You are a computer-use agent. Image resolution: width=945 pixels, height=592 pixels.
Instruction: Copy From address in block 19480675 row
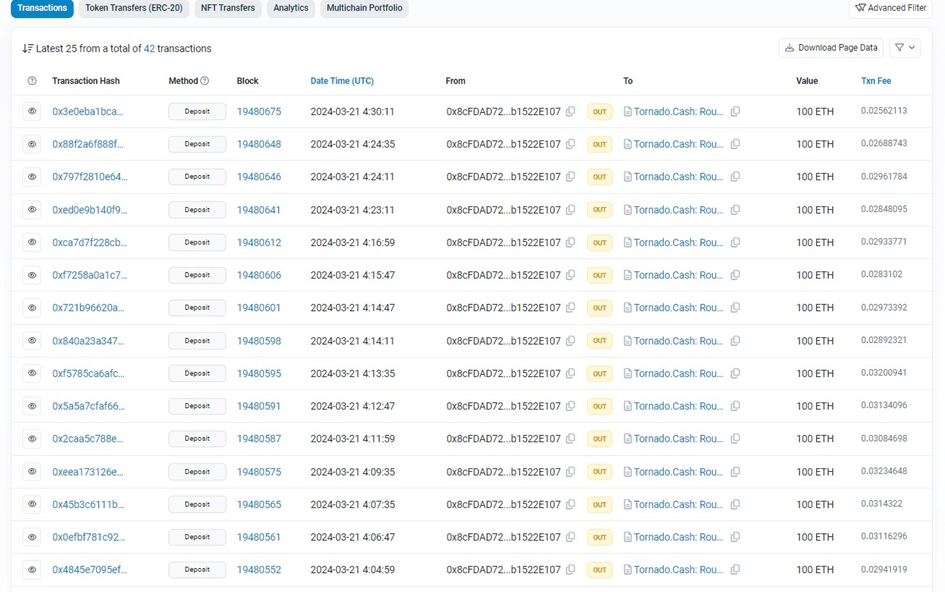570,112
